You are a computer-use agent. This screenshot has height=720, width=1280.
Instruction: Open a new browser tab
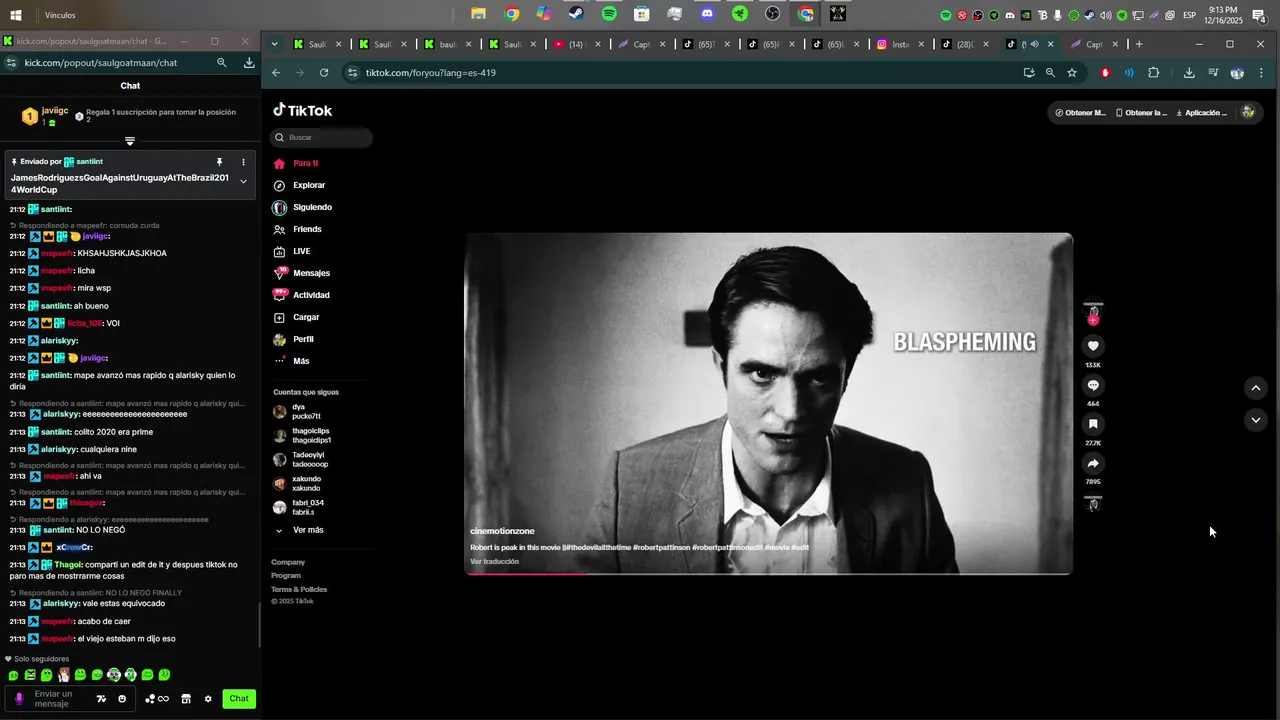pyautogui.click(x=1139, y=44)
